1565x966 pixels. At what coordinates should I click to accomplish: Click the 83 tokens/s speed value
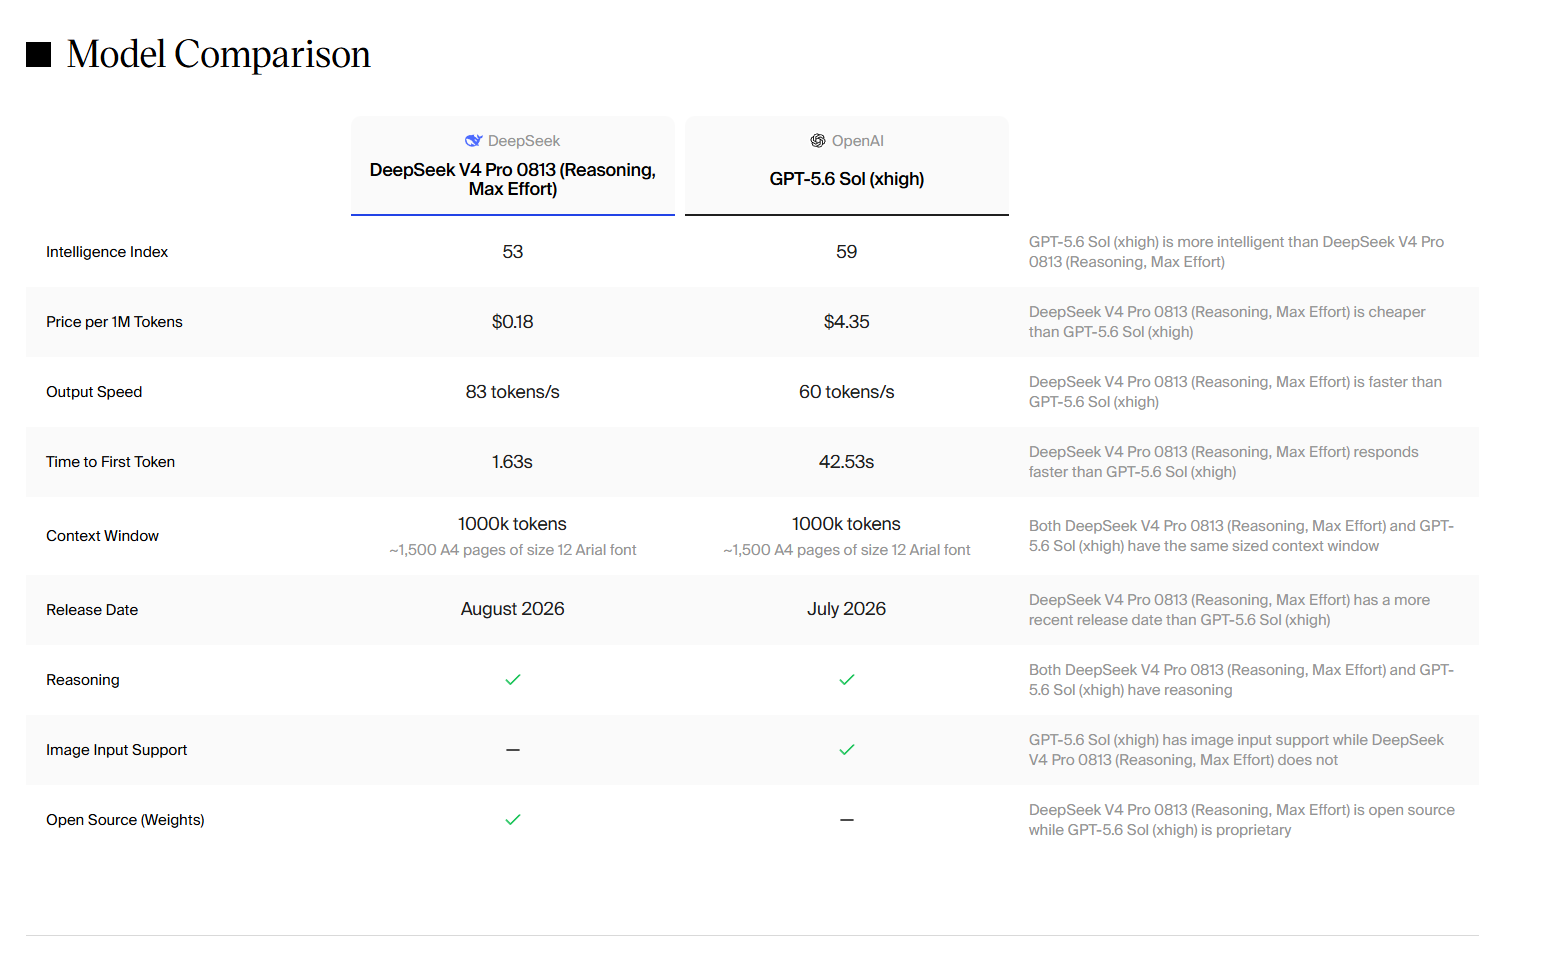(513, 392)
